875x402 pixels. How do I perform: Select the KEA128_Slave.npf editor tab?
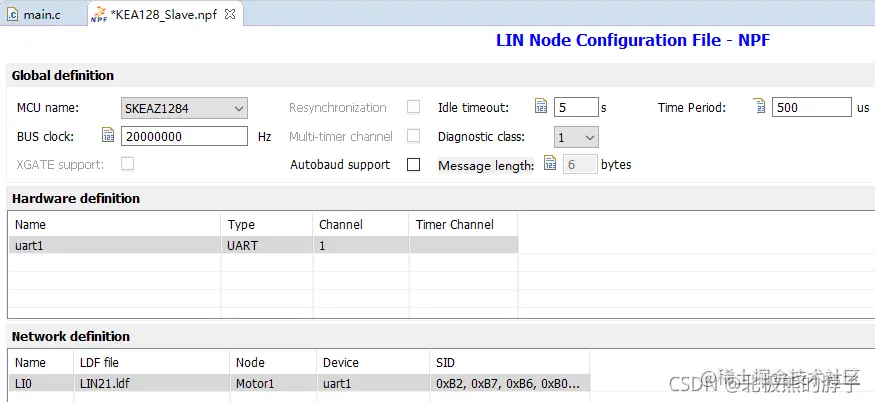tap(164, 15)
